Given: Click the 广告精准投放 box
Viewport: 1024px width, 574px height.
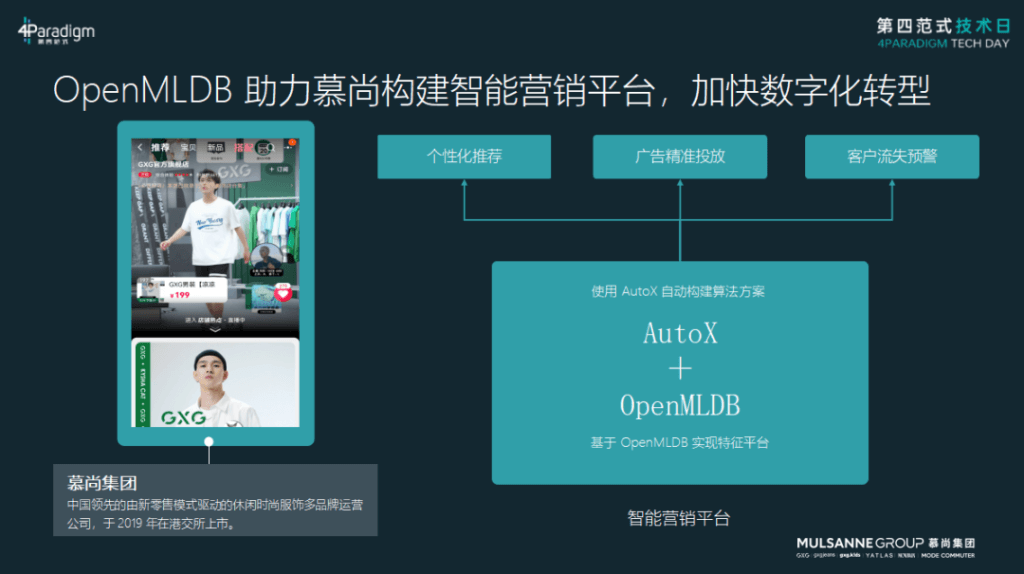Looking at the screenshot, I should [x=680, y=157].
